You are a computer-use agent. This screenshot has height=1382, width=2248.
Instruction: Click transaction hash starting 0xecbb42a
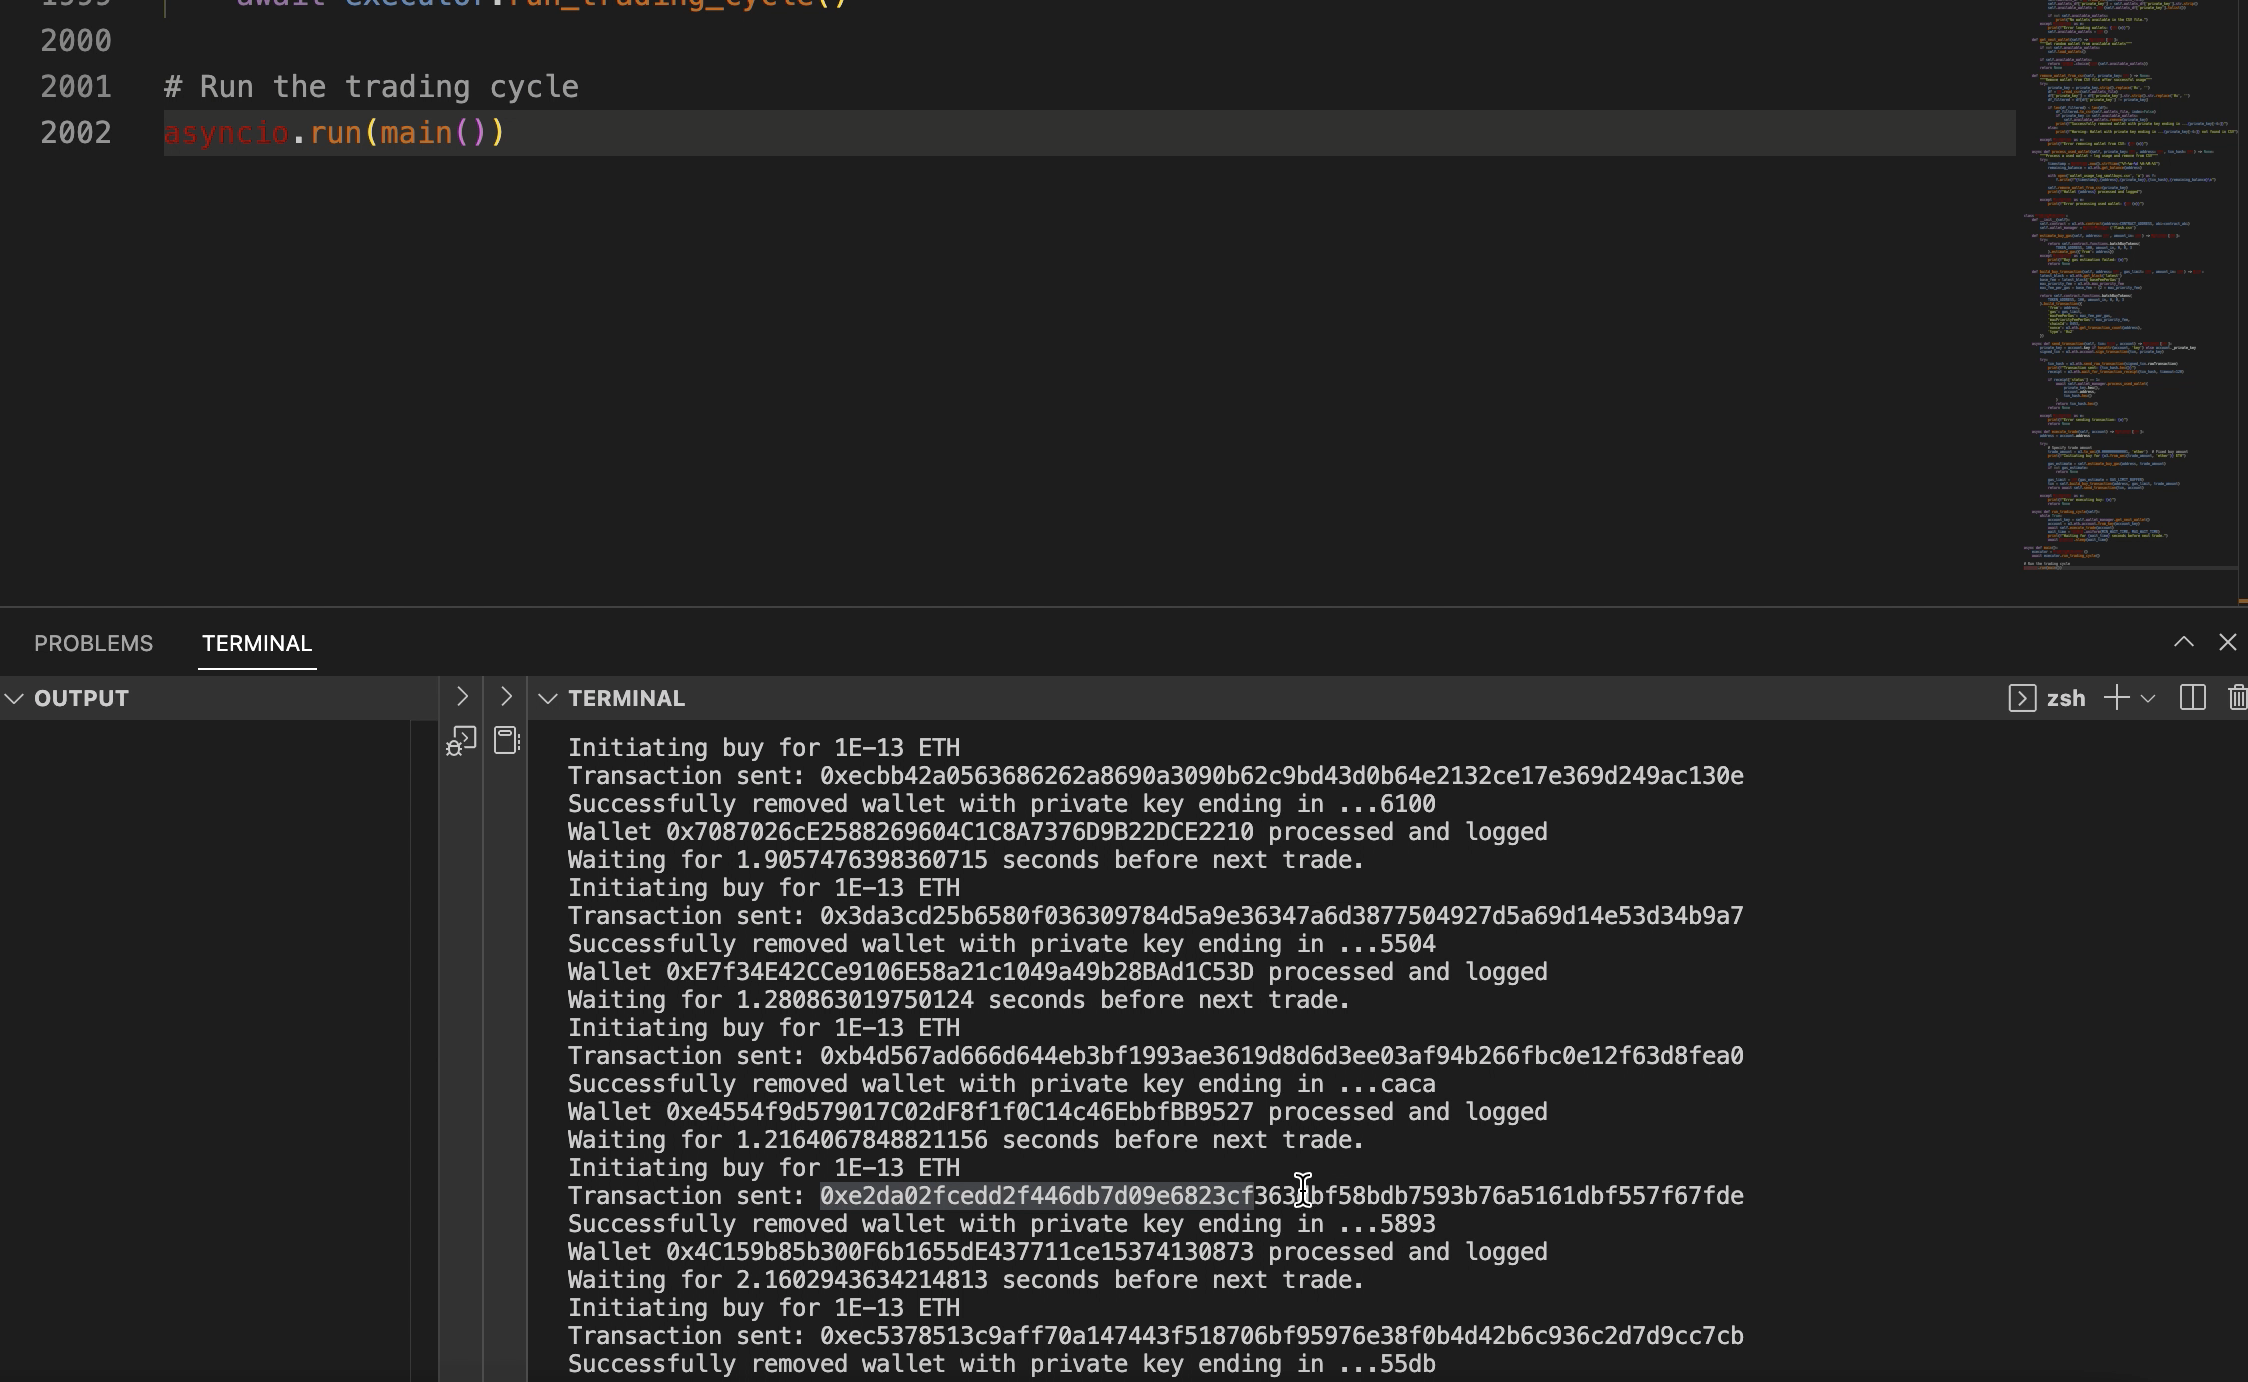pos(1281,776)
